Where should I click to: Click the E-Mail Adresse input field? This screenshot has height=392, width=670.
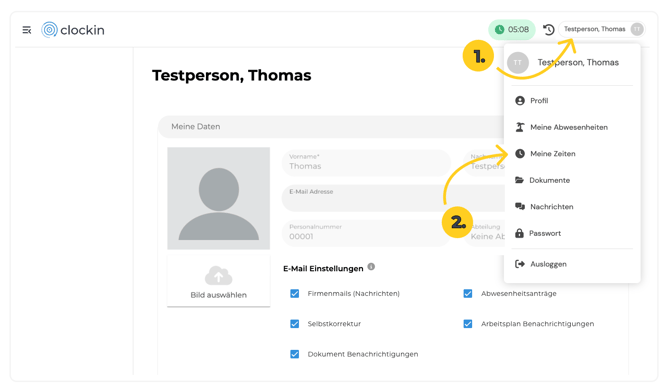(393, 198)
